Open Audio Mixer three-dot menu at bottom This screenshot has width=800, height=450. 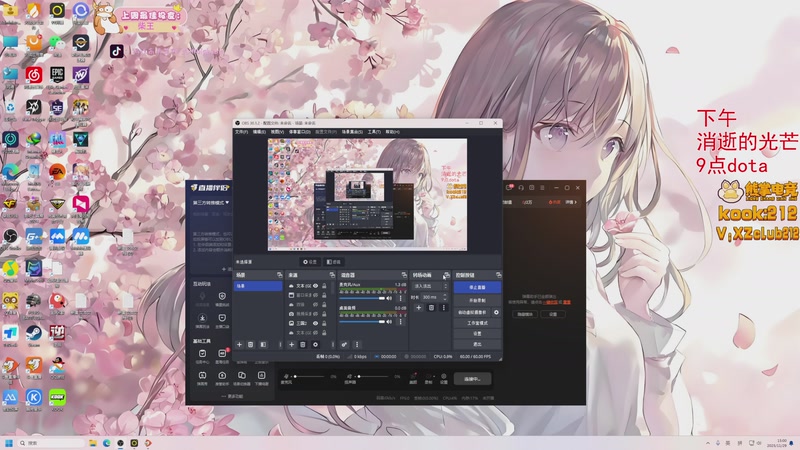tap(357, 344)
